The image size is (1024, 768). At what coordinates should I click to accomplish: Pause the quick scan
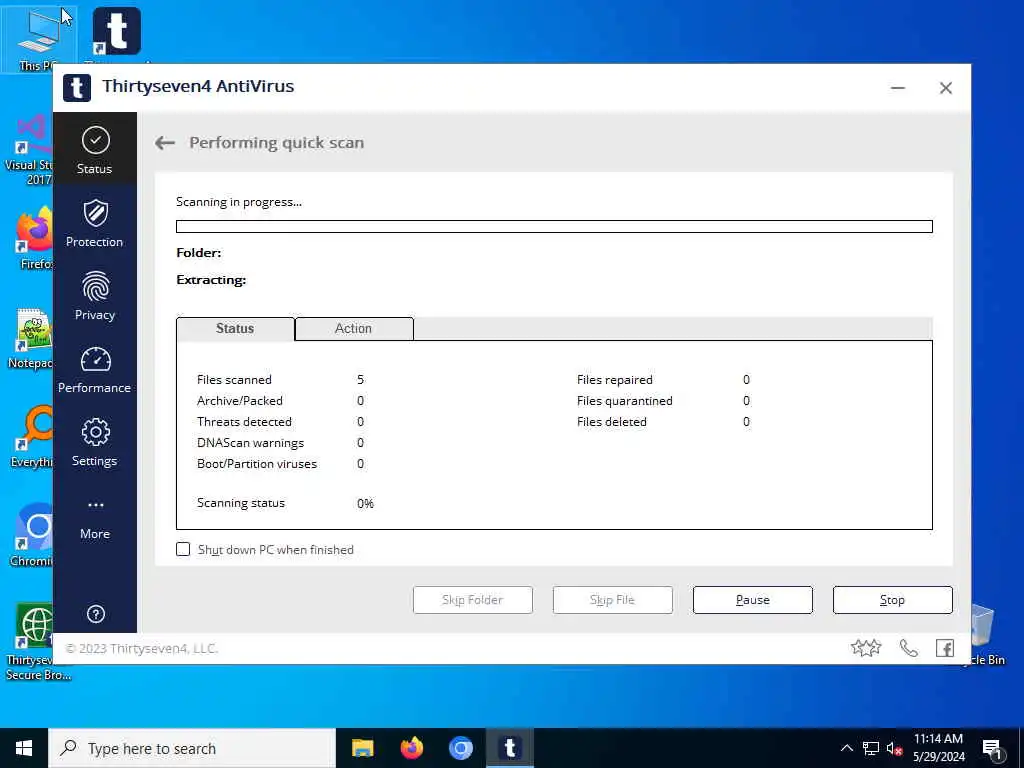[x=752, y=600]
